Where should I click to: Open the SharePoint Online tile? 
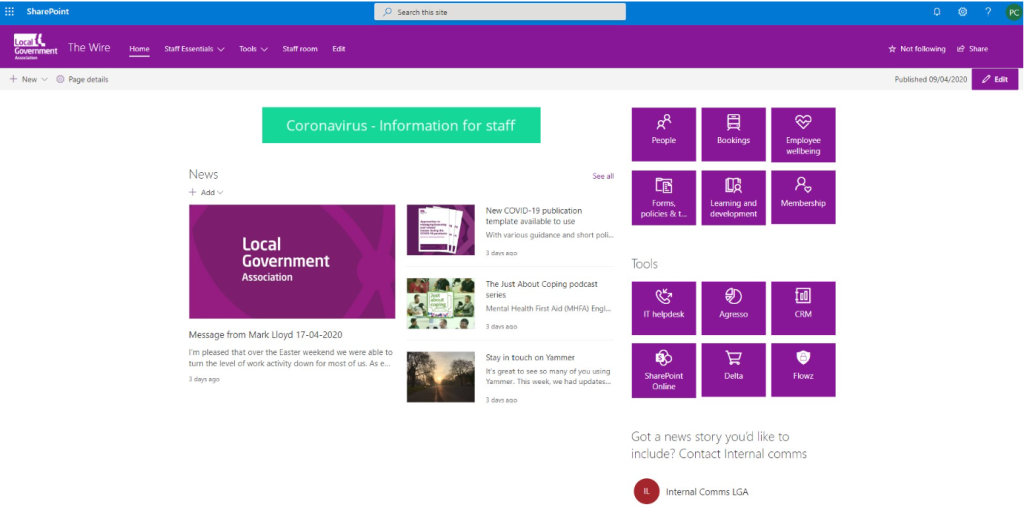pos(664,370)
